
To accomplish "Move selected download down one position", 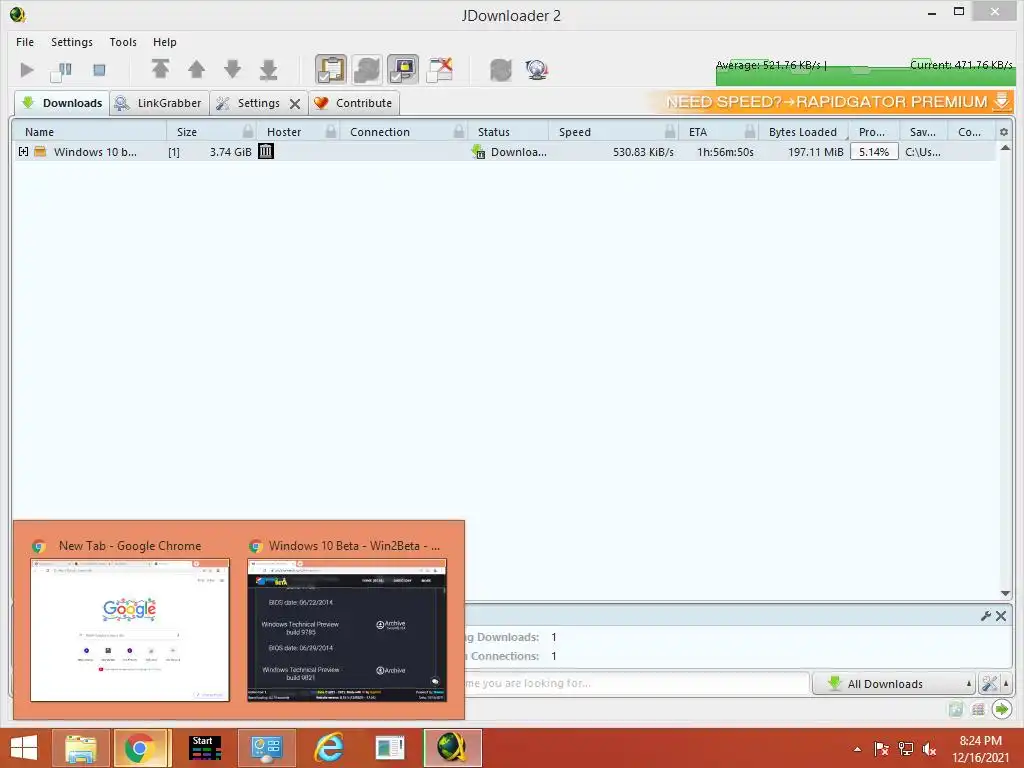I will [x=232, y=69].
